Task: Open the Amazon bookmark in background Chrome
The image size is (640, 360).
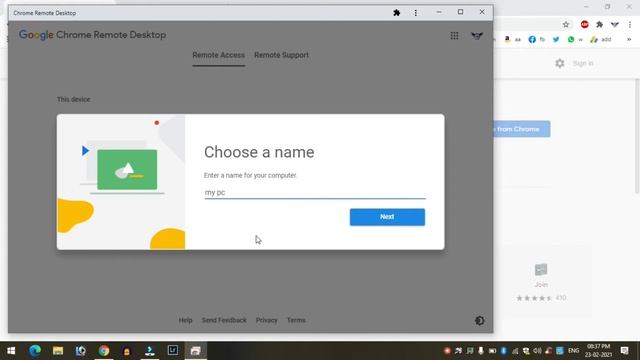Action: coord(512,39)
